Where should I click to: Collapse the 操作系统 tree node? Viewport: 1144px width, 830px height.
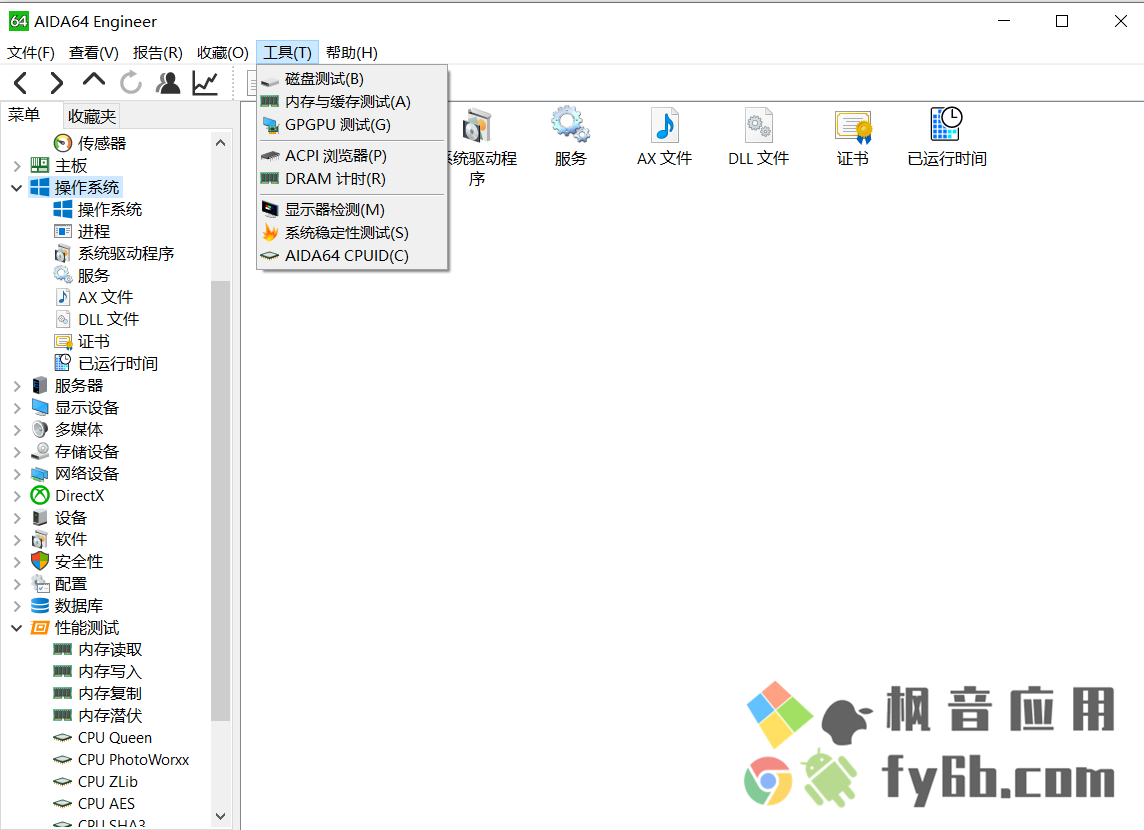click(17, 188)
